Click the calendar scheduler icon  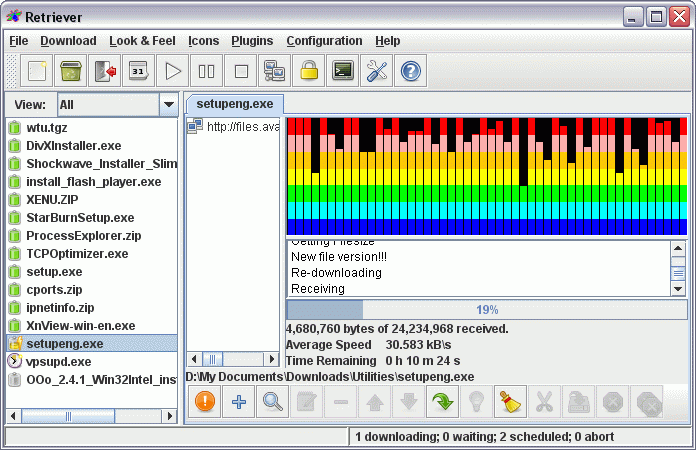pyautogui.click(x=139, y=71)
